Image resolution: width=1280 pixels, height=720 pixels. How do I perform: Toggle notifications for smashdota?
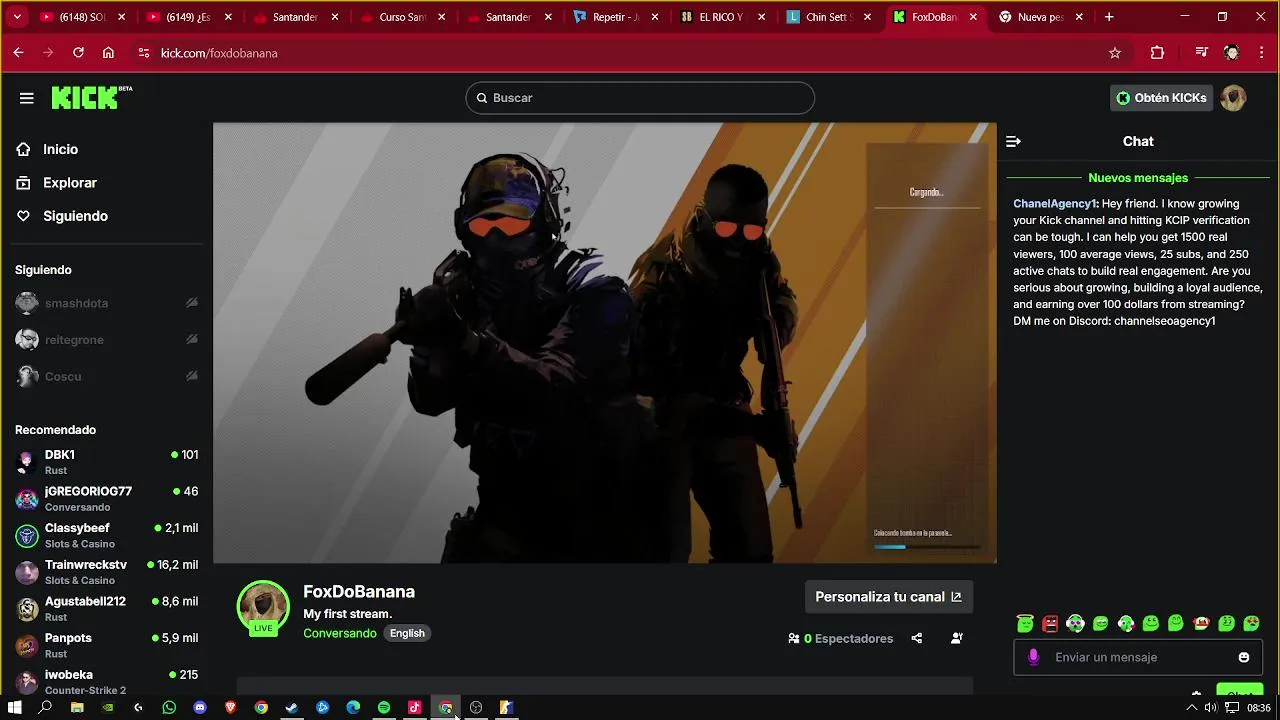coord(192,303)
